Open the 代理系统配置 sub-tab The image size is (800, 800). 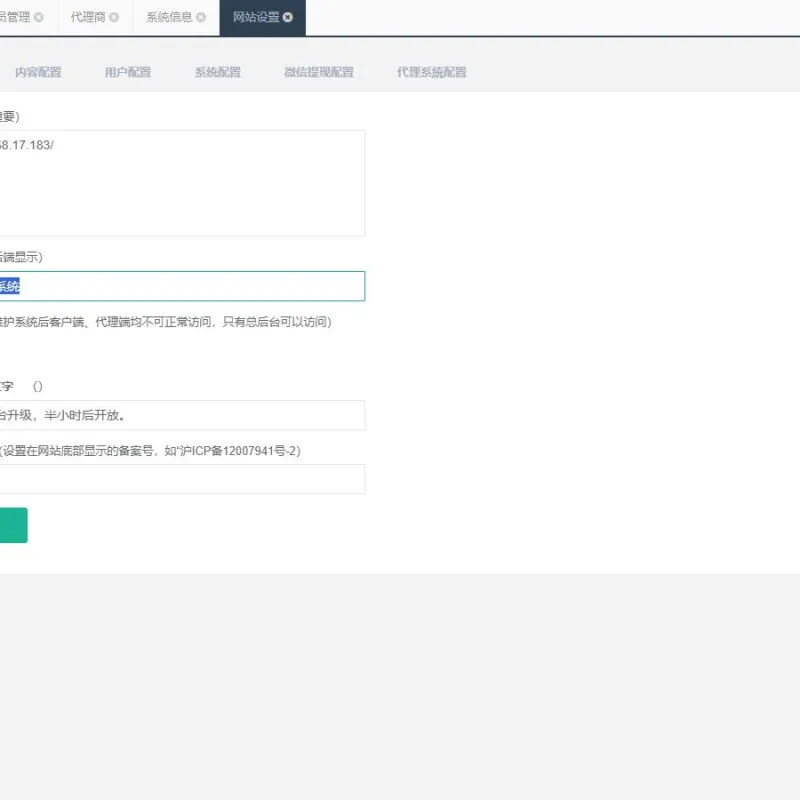[x=432, y=72]
